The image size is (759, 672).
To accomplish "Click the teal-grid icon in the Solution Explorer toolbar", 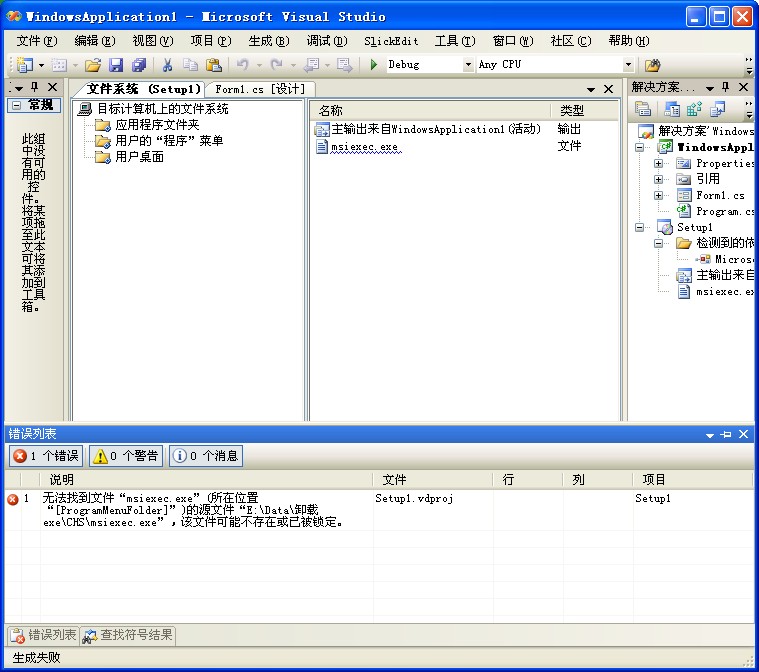I will coord(694,109).
